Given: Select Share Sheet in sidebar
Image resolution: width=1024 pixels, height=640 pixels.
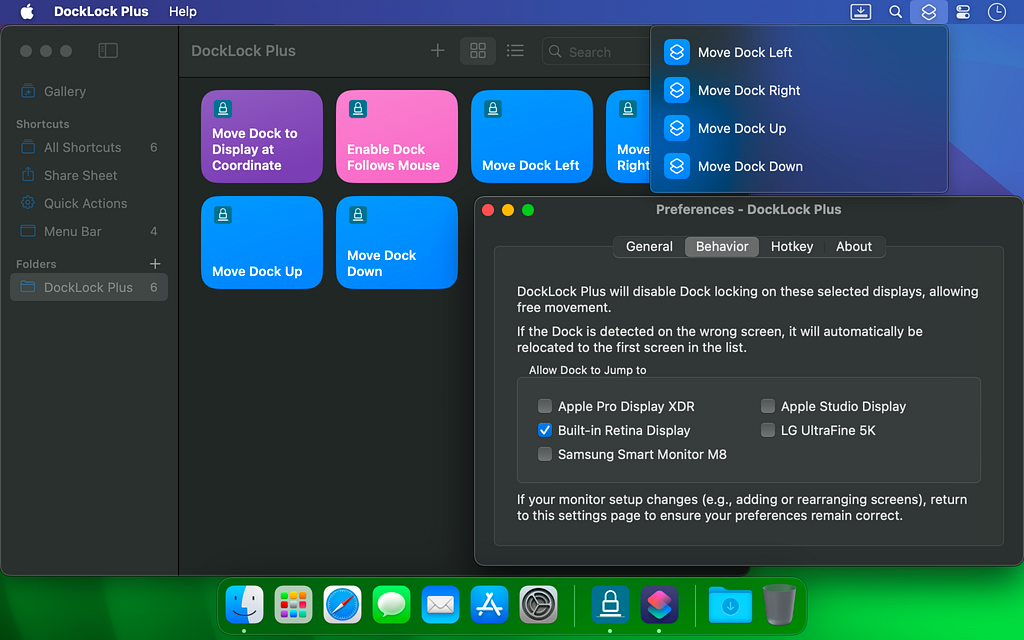Looking at the screenshot, I should pyautogui.click(x=89, y=176).
